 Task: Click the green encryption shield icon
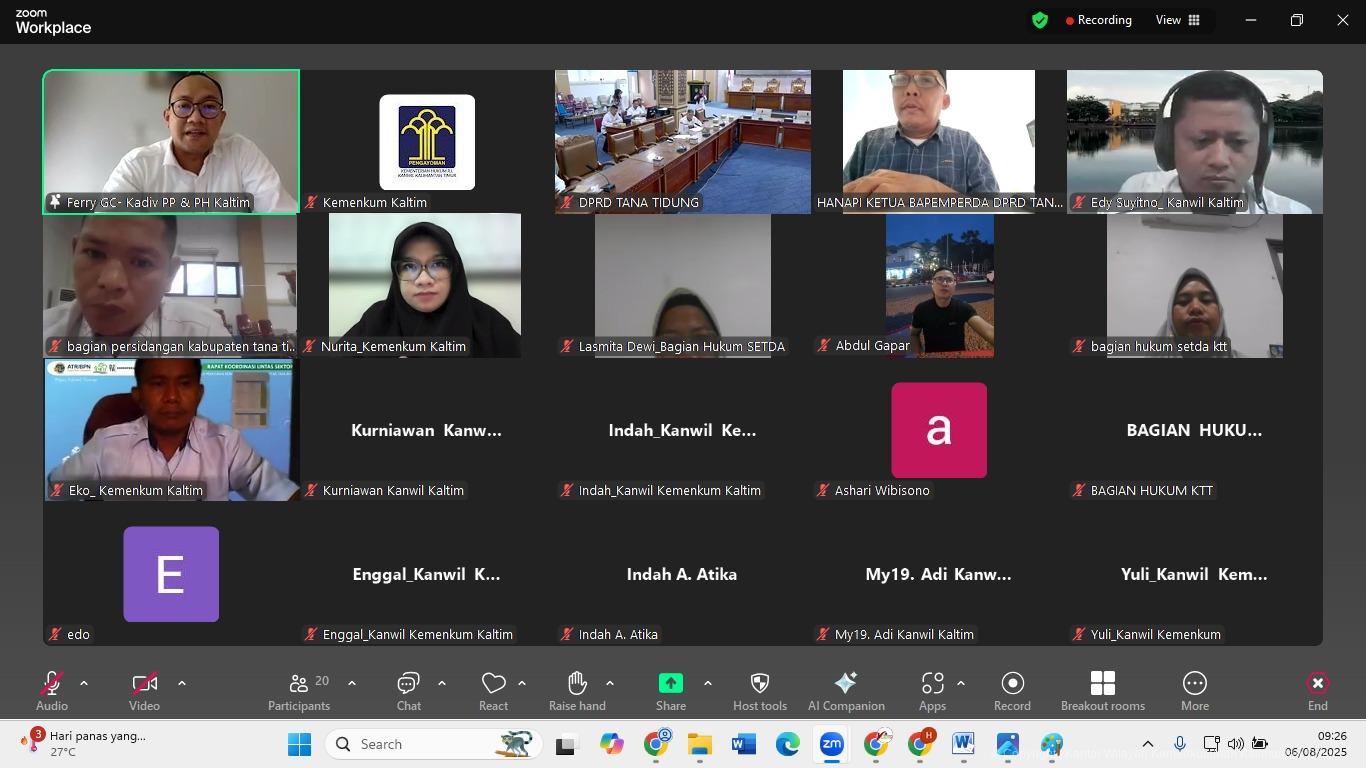pyautogui.click(x=1040, y=20)
